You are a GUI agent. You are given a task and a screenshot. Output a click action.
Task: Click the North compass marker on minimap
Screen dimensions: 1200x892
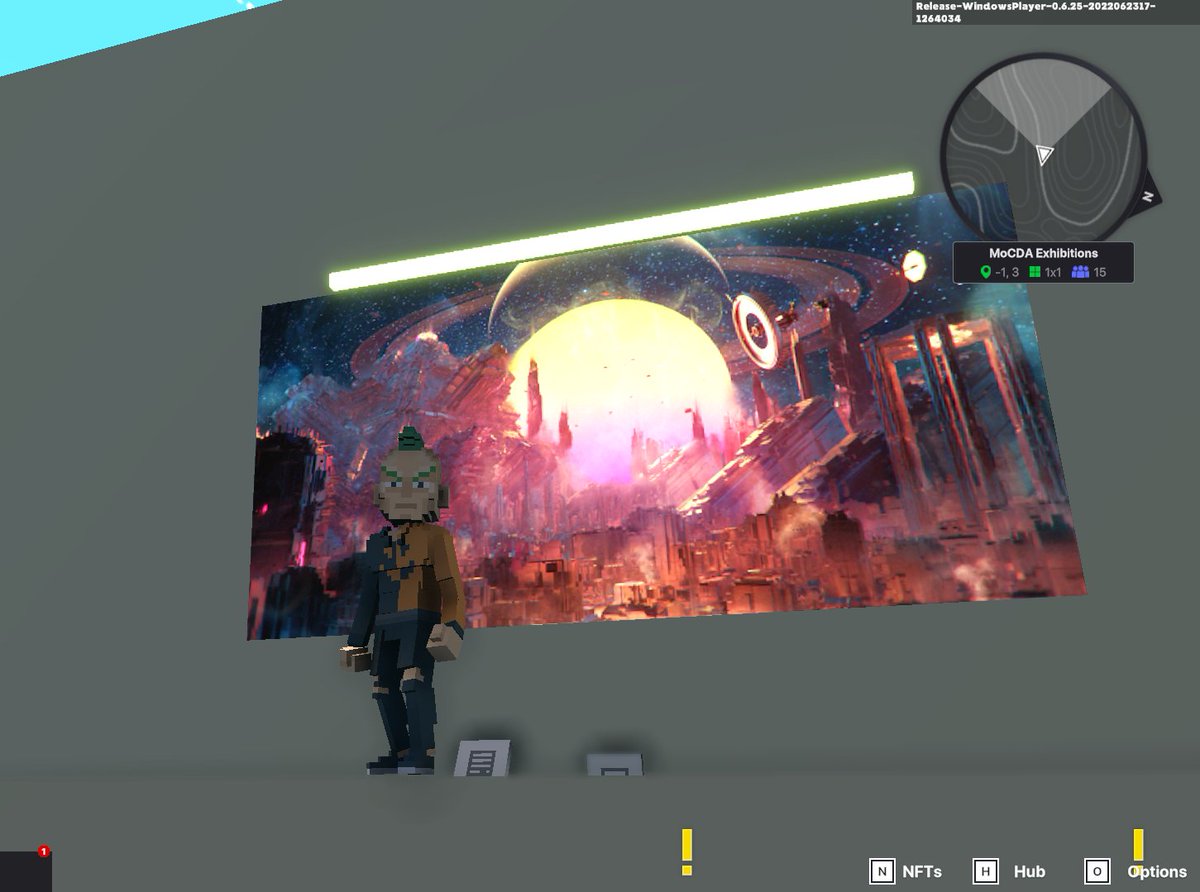pos(1149,196)
